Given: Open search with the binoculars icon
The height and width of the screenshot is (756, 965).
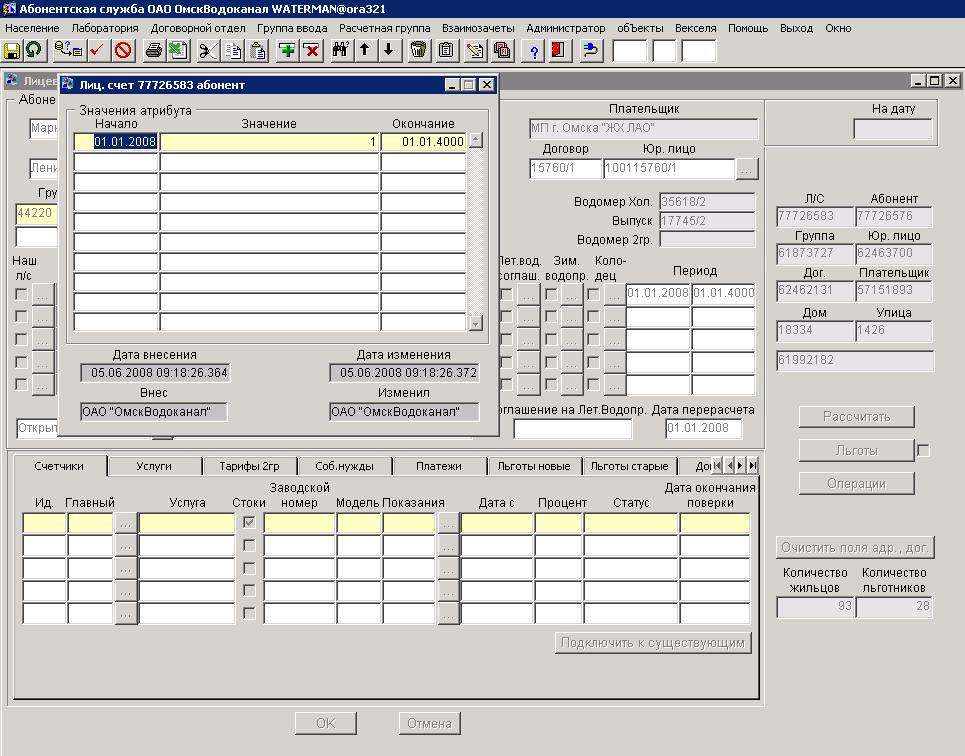Looking at the screenshot, I should coord(339,50).
